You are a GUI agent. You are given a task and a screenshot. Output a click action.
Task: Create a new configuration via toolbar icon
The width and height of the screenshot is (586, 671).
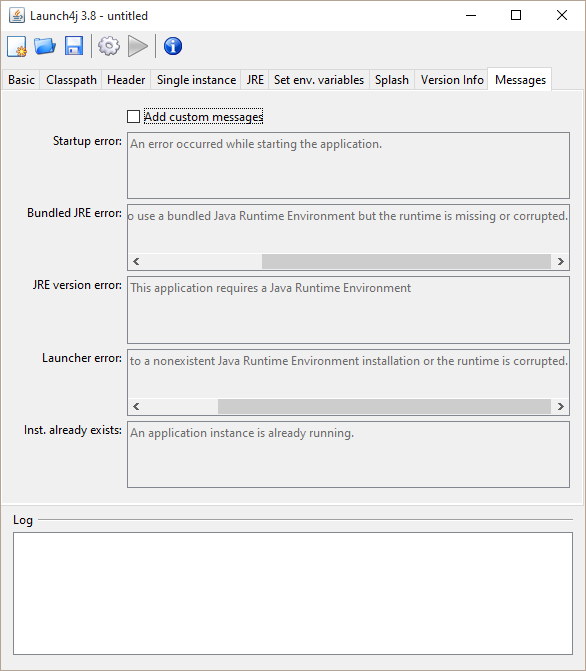click(17, 46)
